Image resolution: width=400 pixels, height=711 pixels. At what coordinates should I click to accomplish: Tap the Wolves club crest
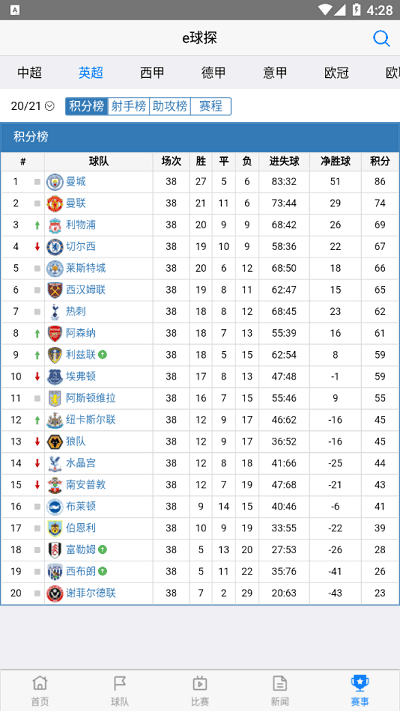pos(55,442)
